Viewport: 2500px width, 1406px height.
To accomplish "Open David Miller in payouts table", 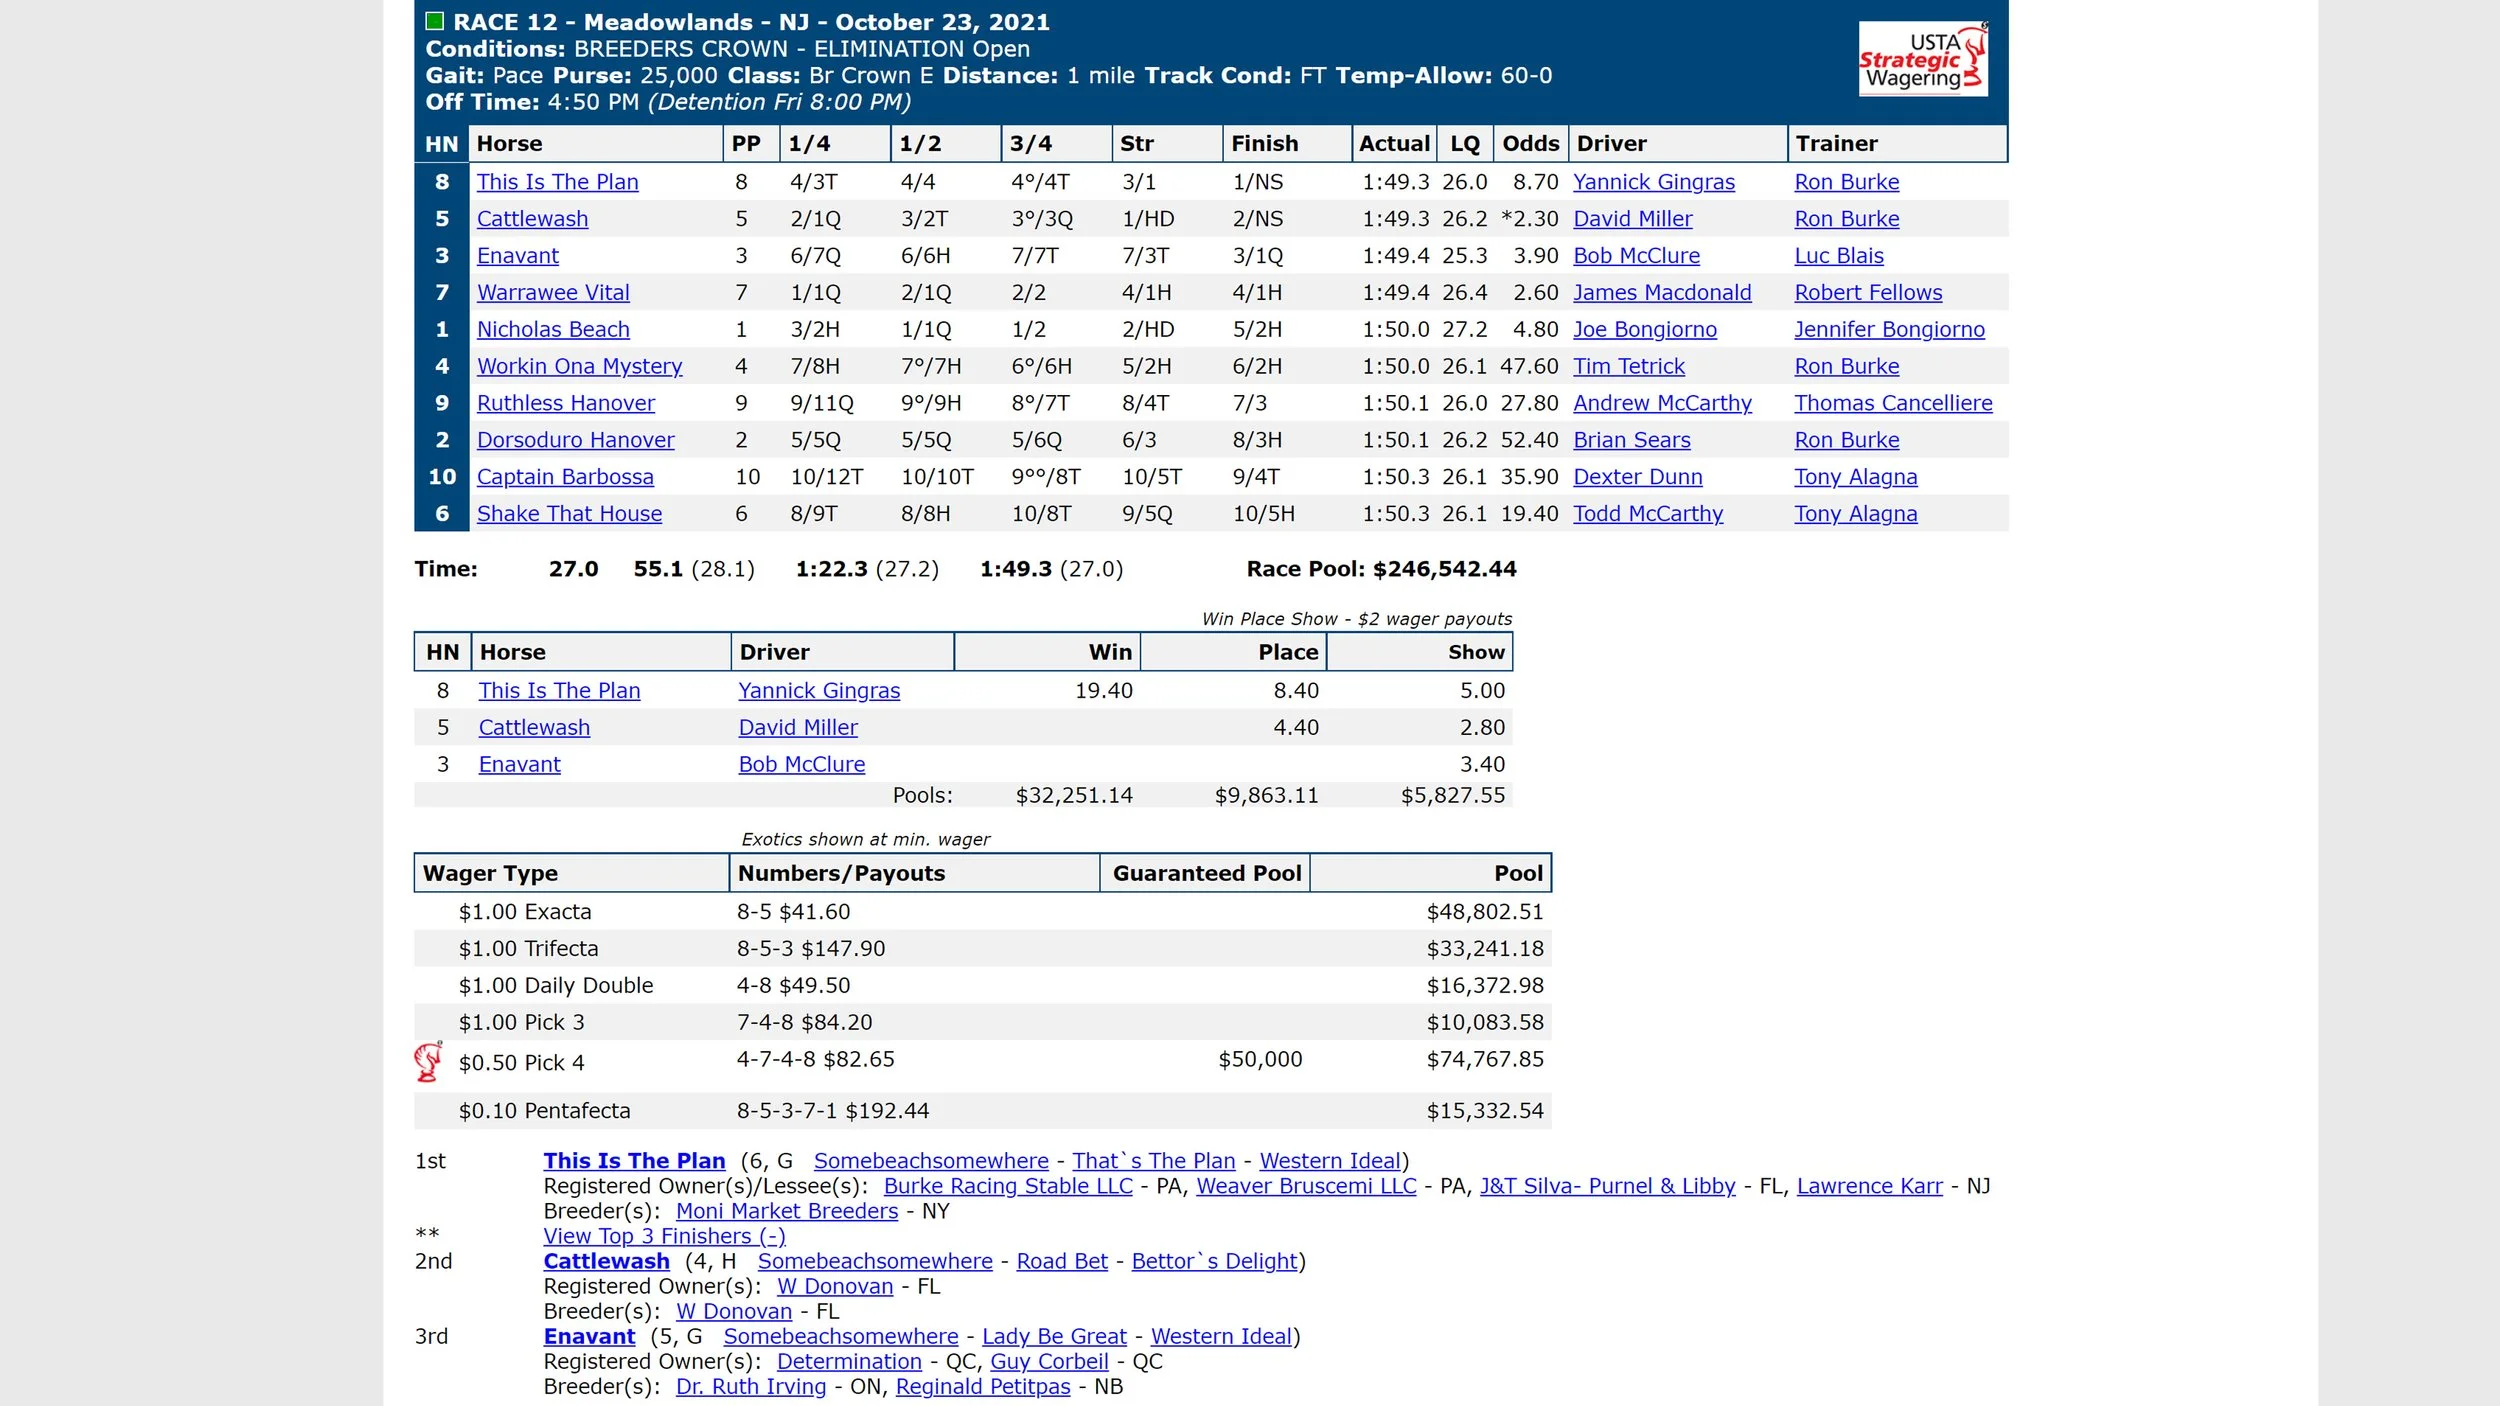I will (x=798, y=728).
